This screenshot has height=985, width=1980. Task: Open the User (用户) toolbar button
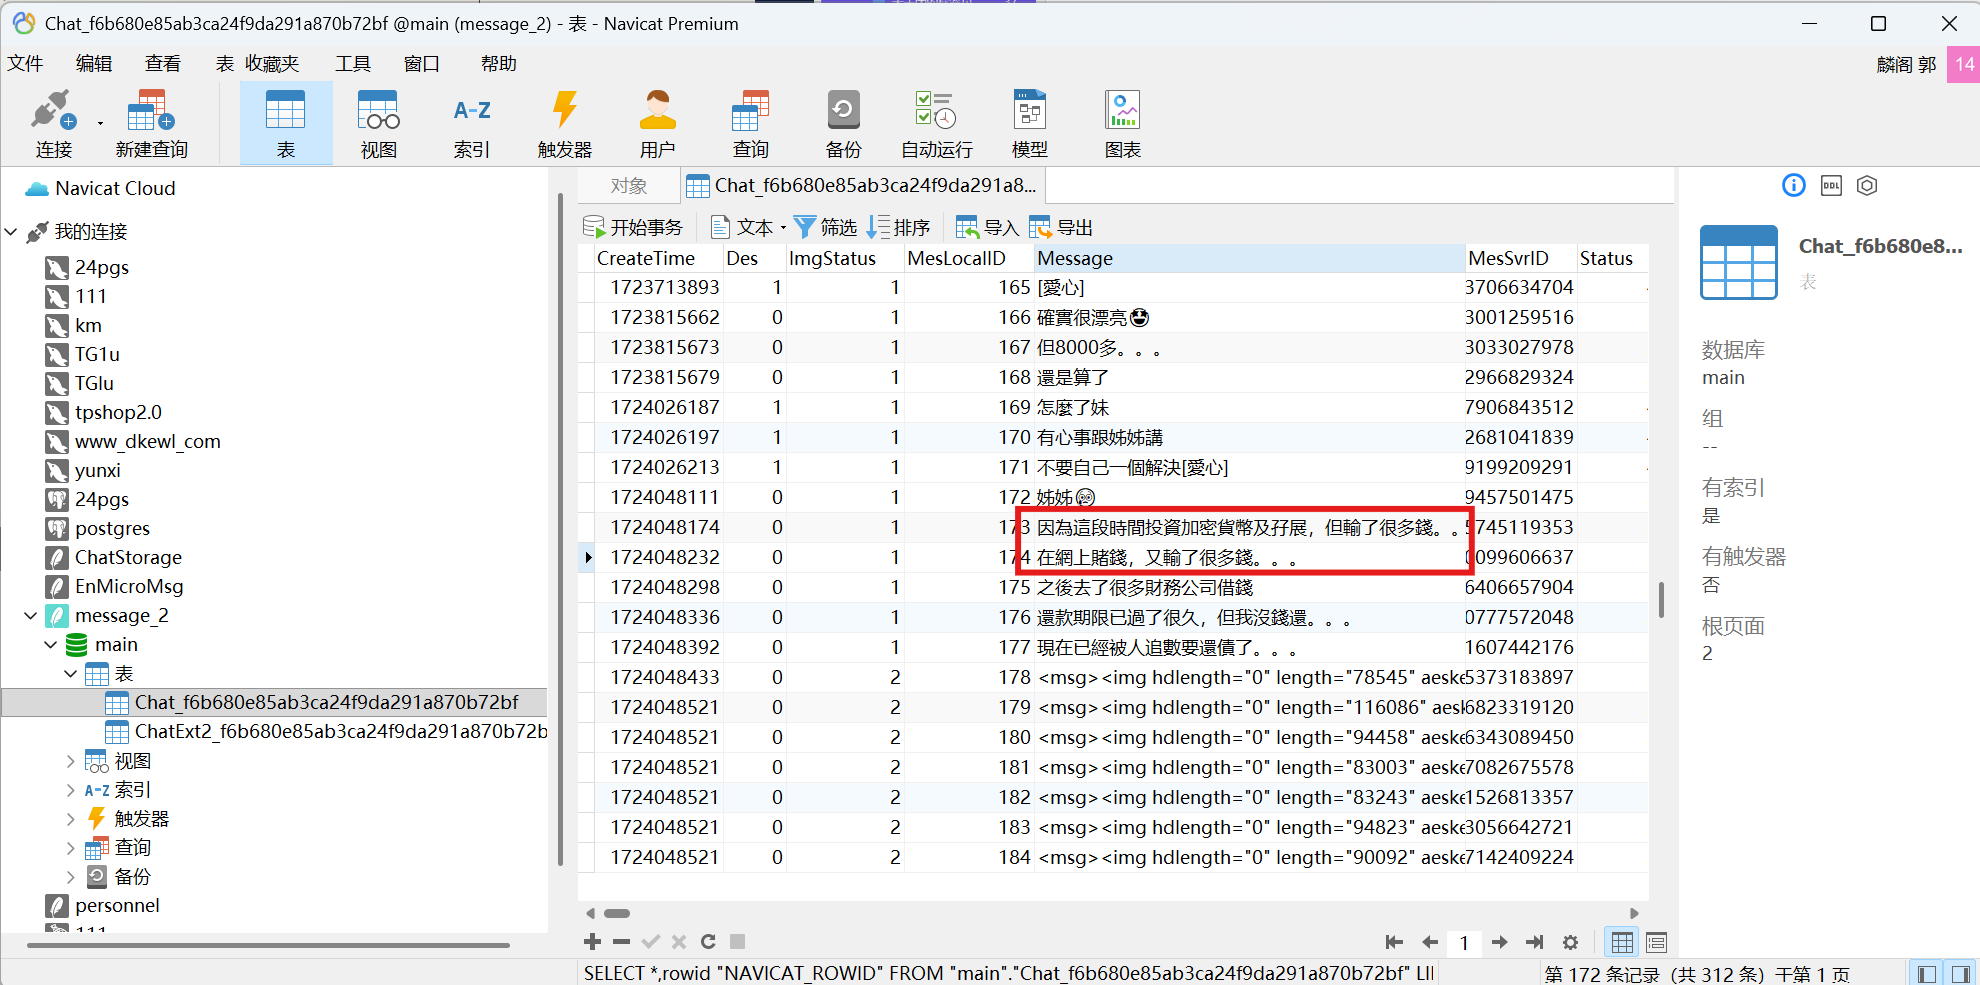658,123
